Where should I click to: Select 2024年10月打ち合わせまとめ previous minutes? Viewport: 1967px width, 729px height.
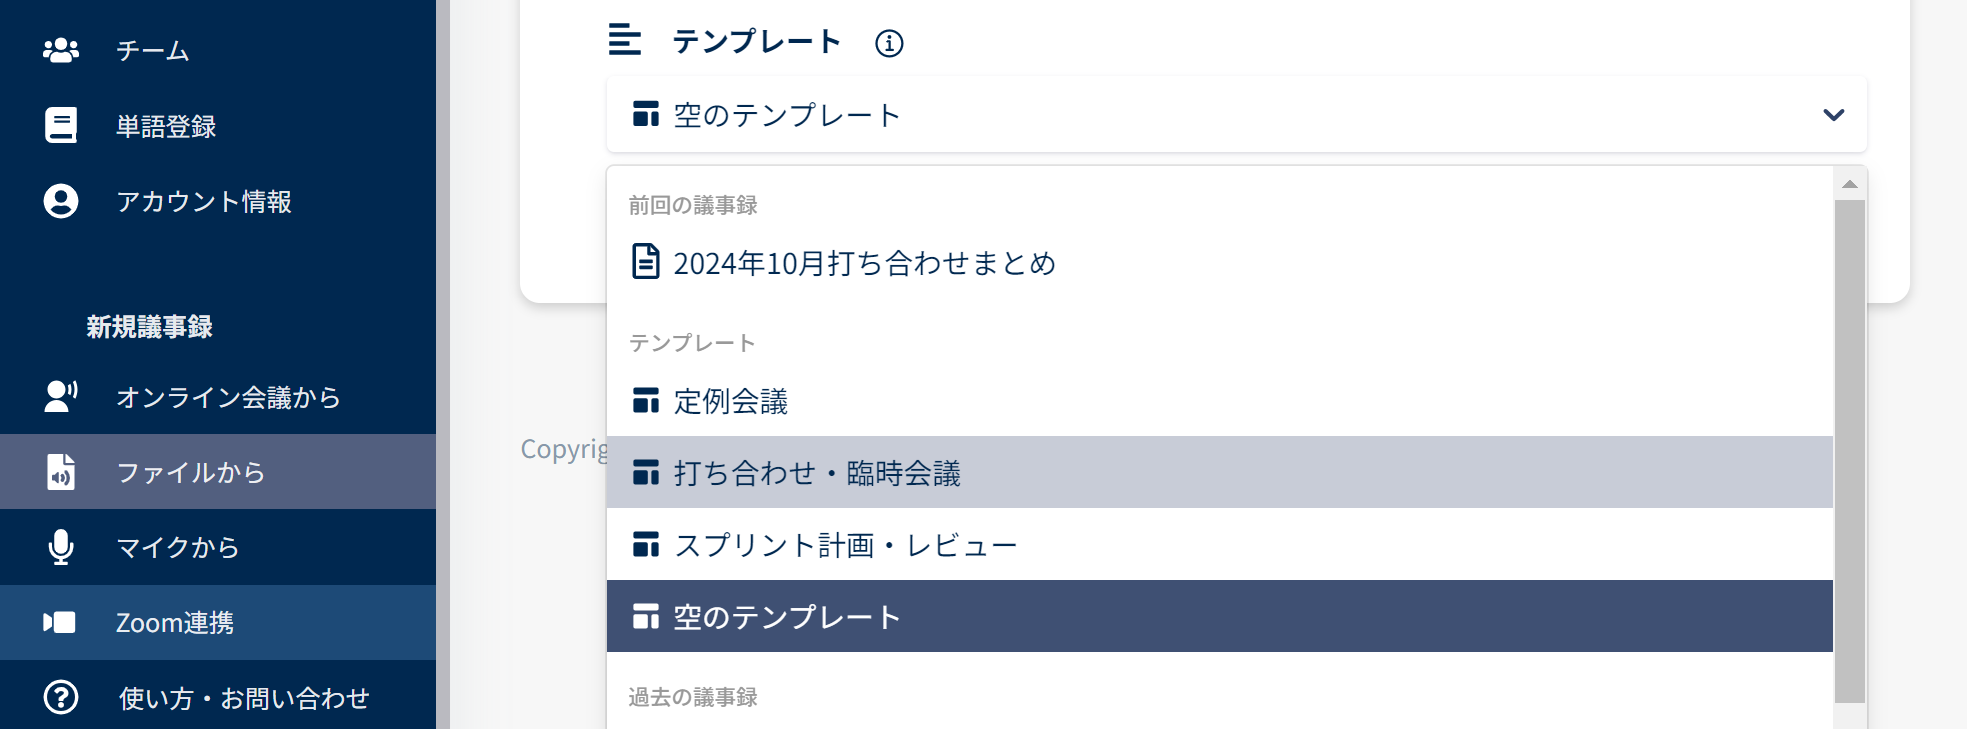click(x=864, y=263)
